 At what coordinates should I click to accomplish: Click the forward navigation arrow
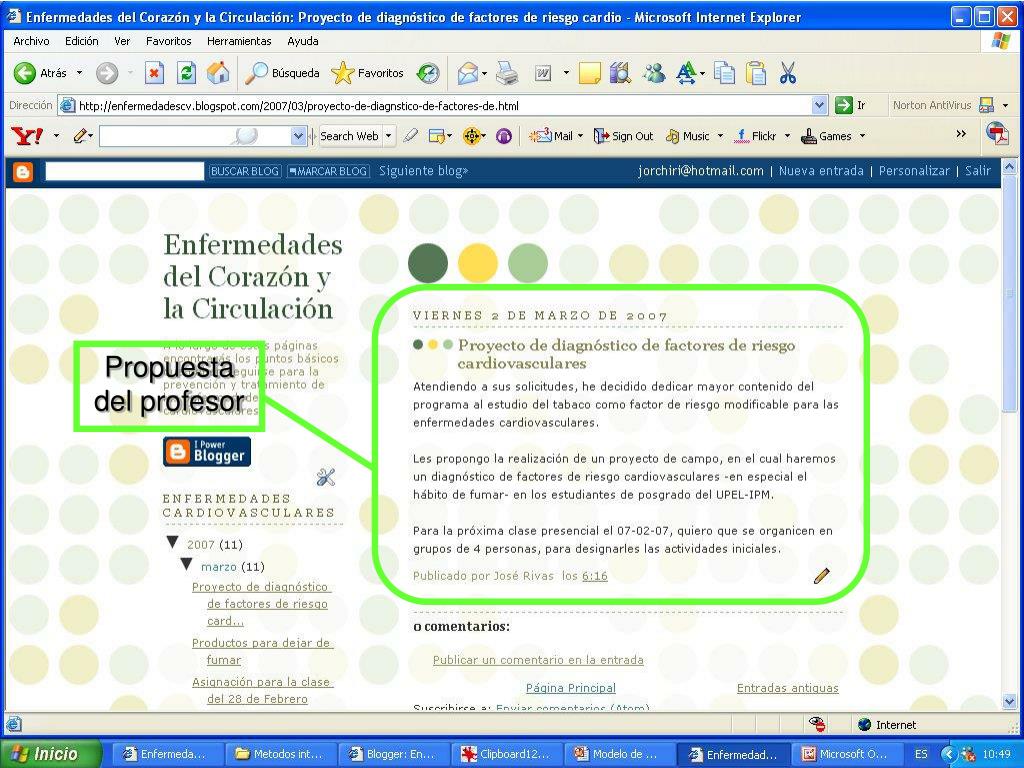107,73
